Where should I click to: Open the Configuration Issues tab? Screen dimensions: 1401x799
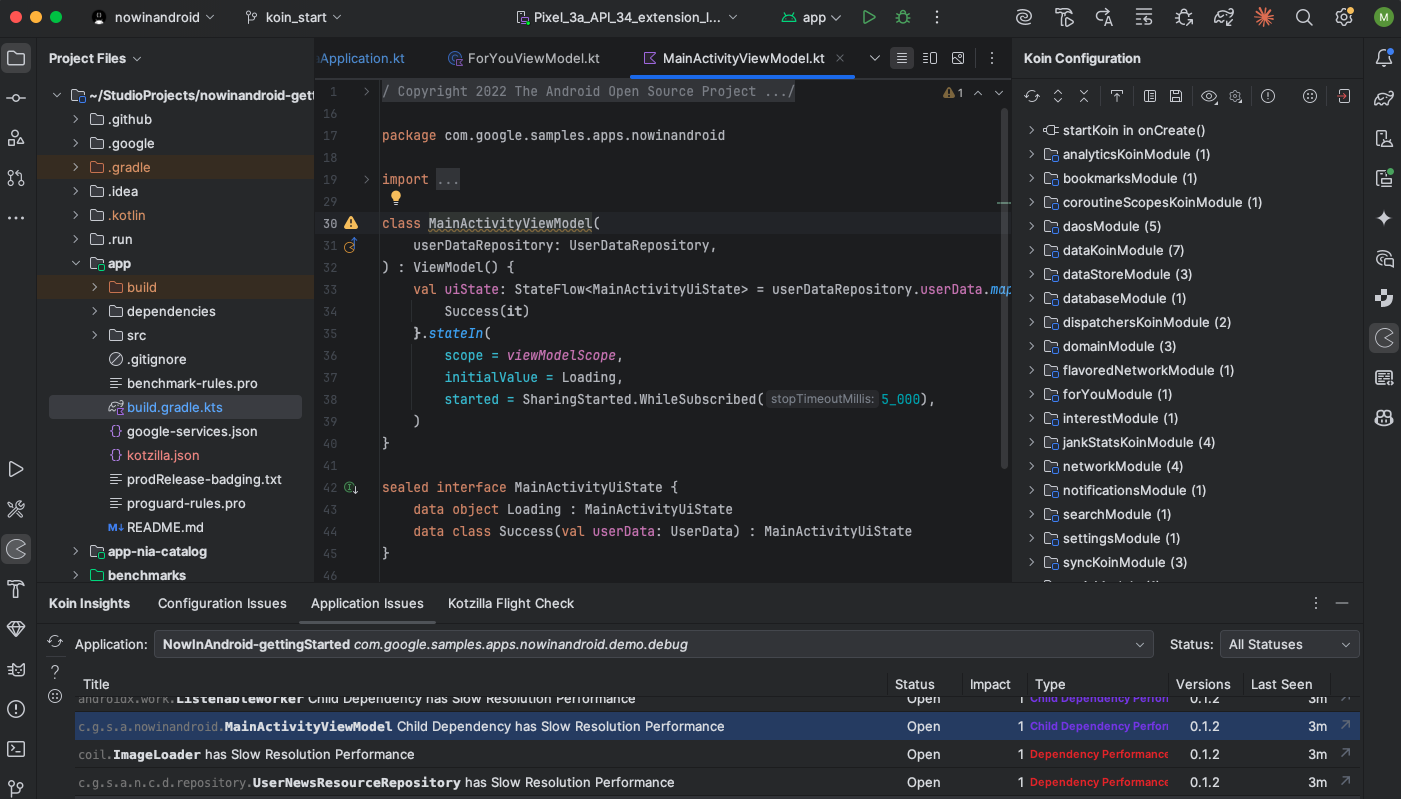pos(222,603)
